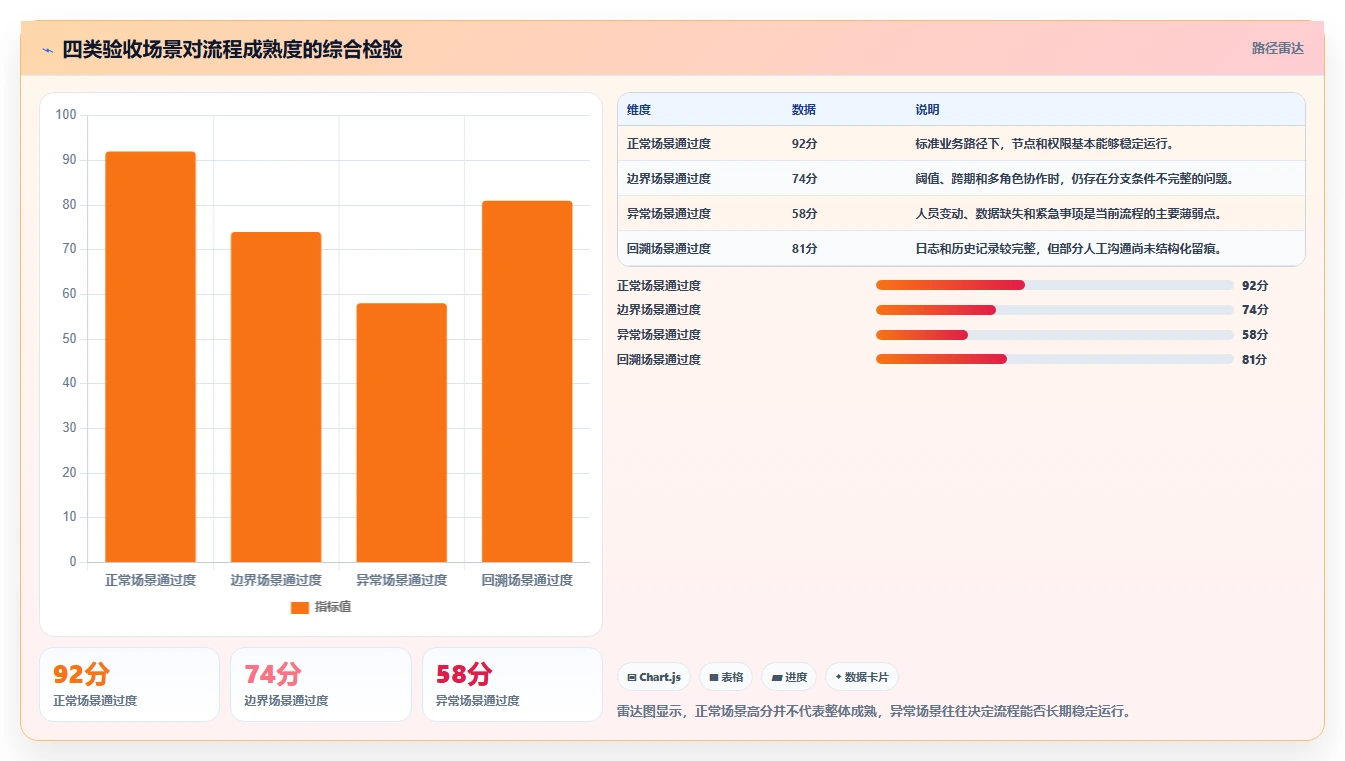Click the description starting 阈值、跨期和多角色

coord(1074,179)
